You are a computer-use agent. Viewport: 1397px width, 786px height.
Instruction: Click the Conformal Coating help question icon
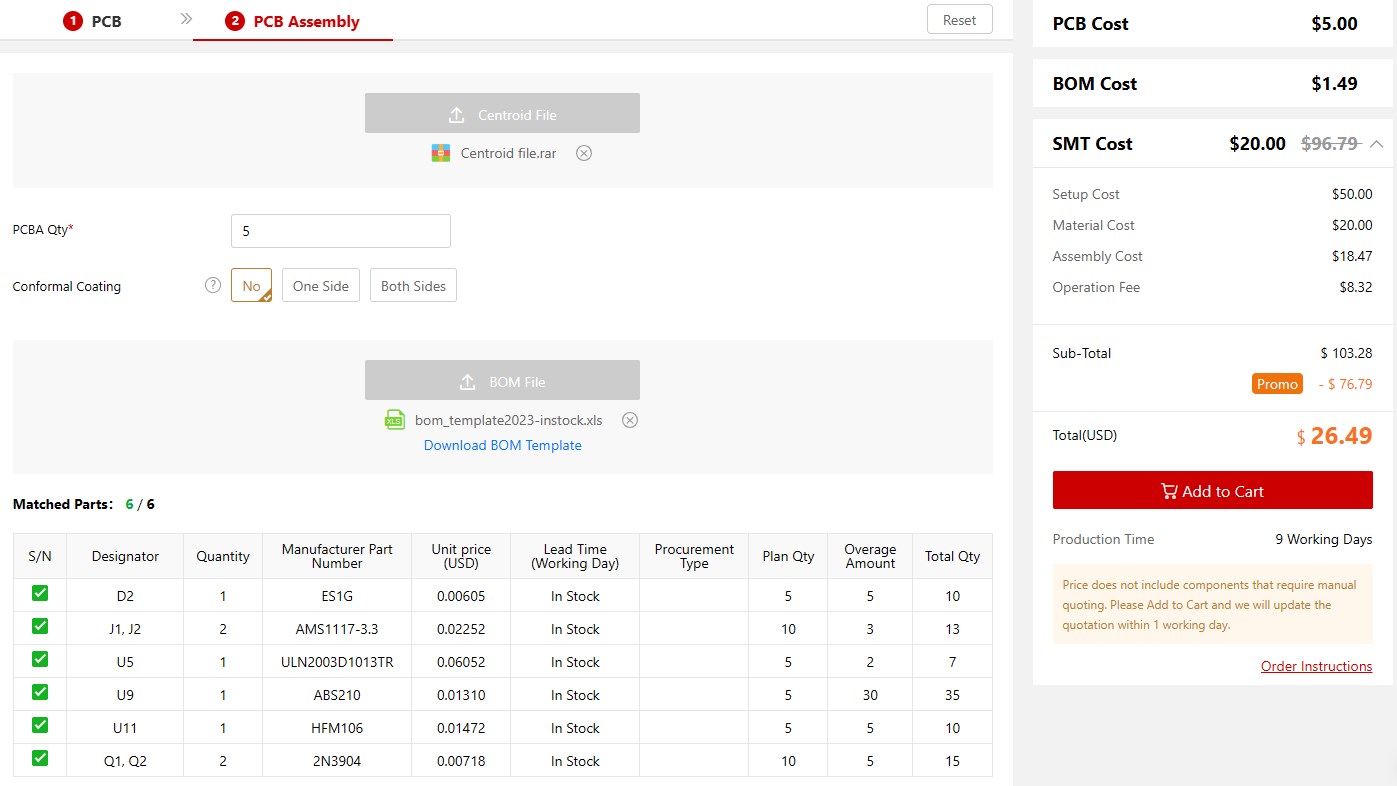(x=213, y=285)
